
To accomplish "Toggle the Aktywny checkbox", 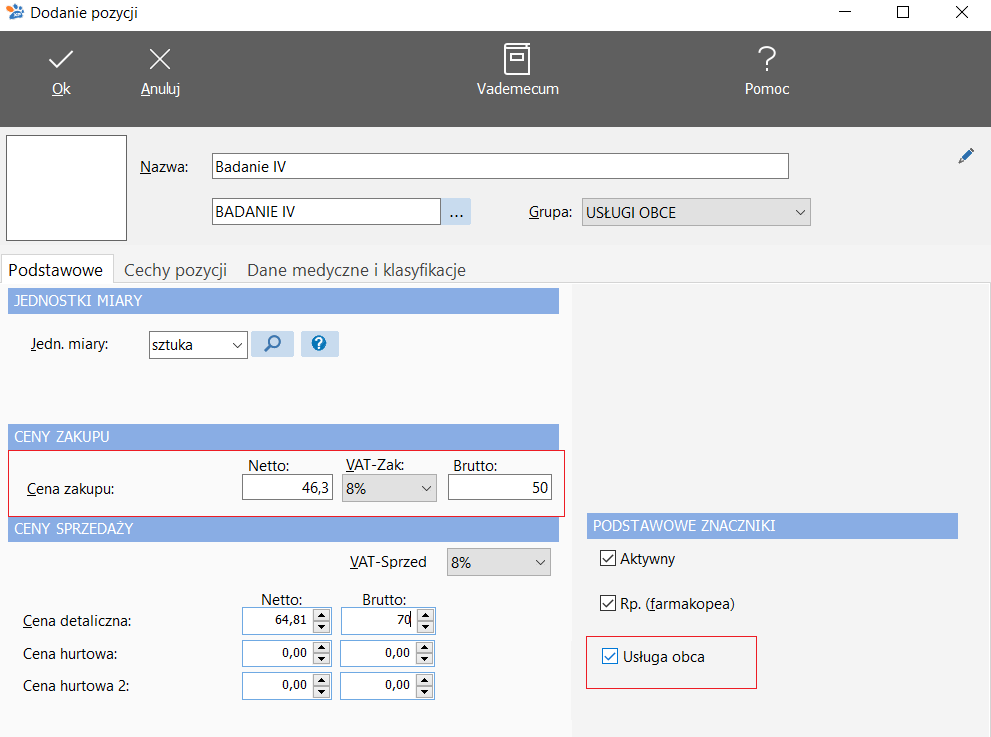I will click(x=607, y=558).
